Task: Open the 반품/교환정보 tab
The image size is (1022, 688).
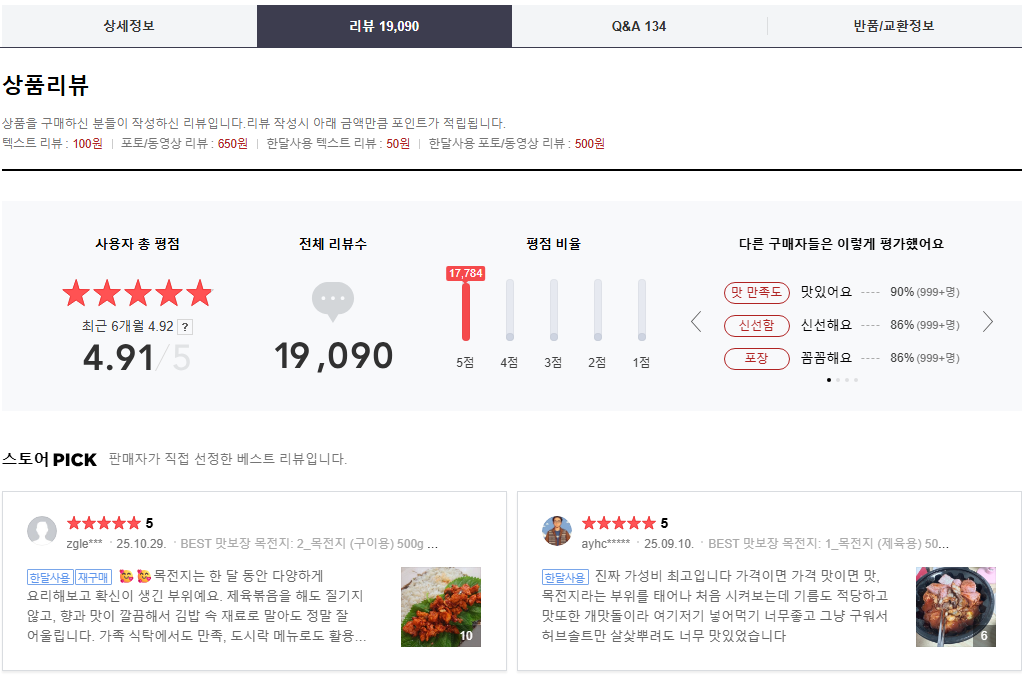Action: tap(894, 26)
